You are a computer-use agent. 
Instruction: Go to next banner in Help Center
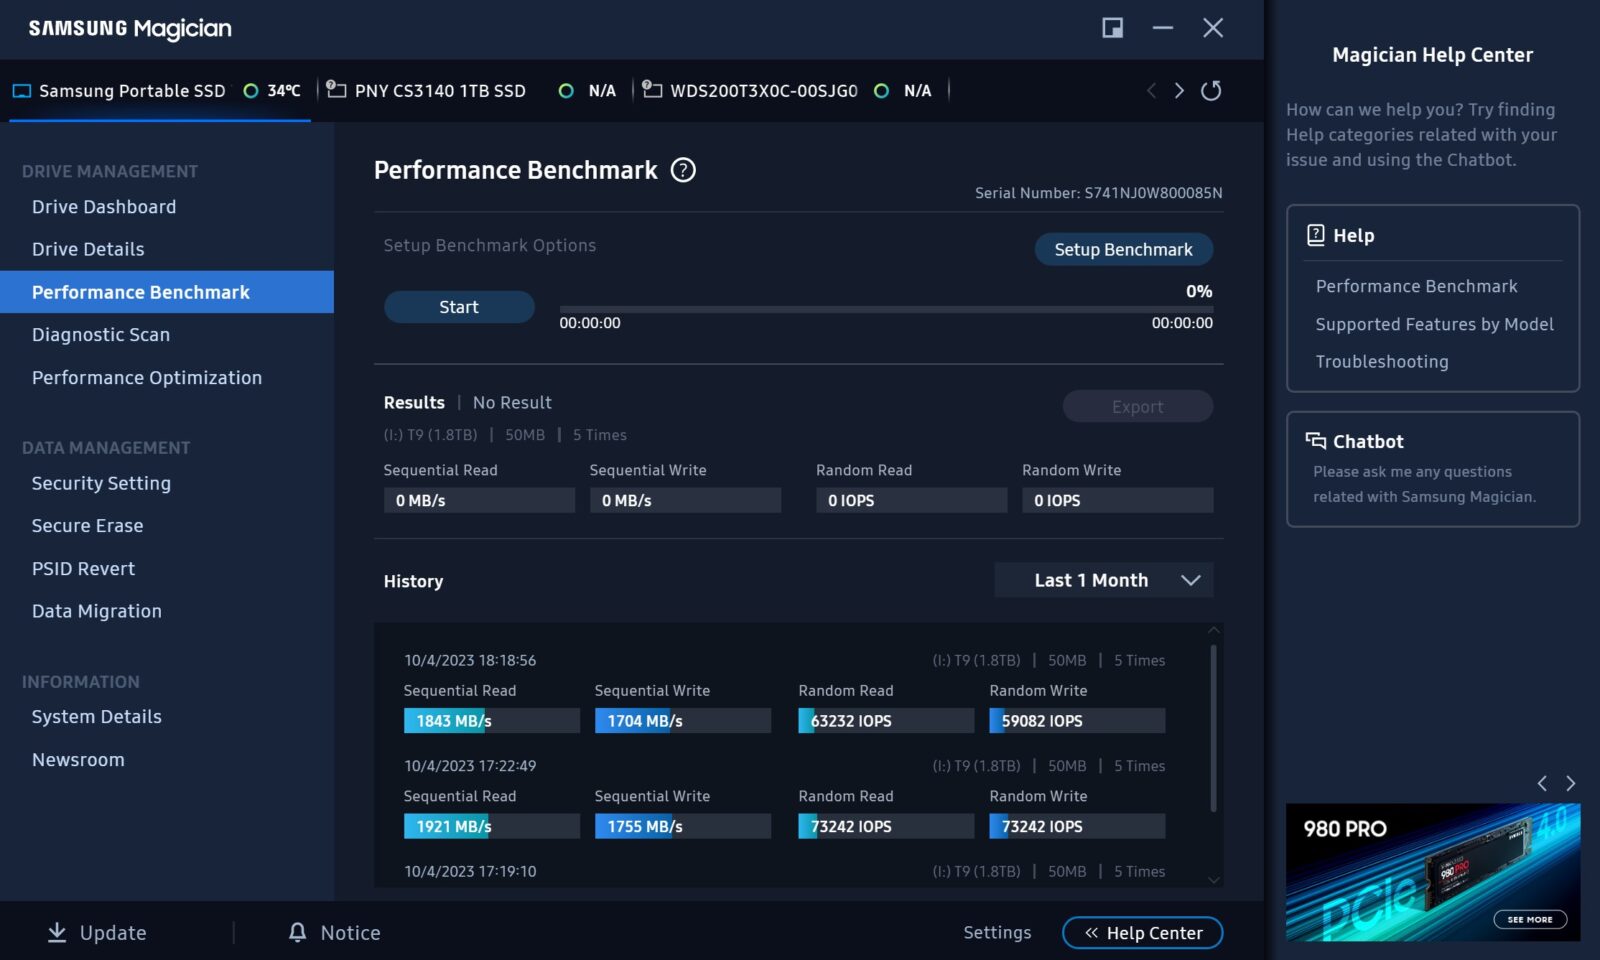(1570, 783)
